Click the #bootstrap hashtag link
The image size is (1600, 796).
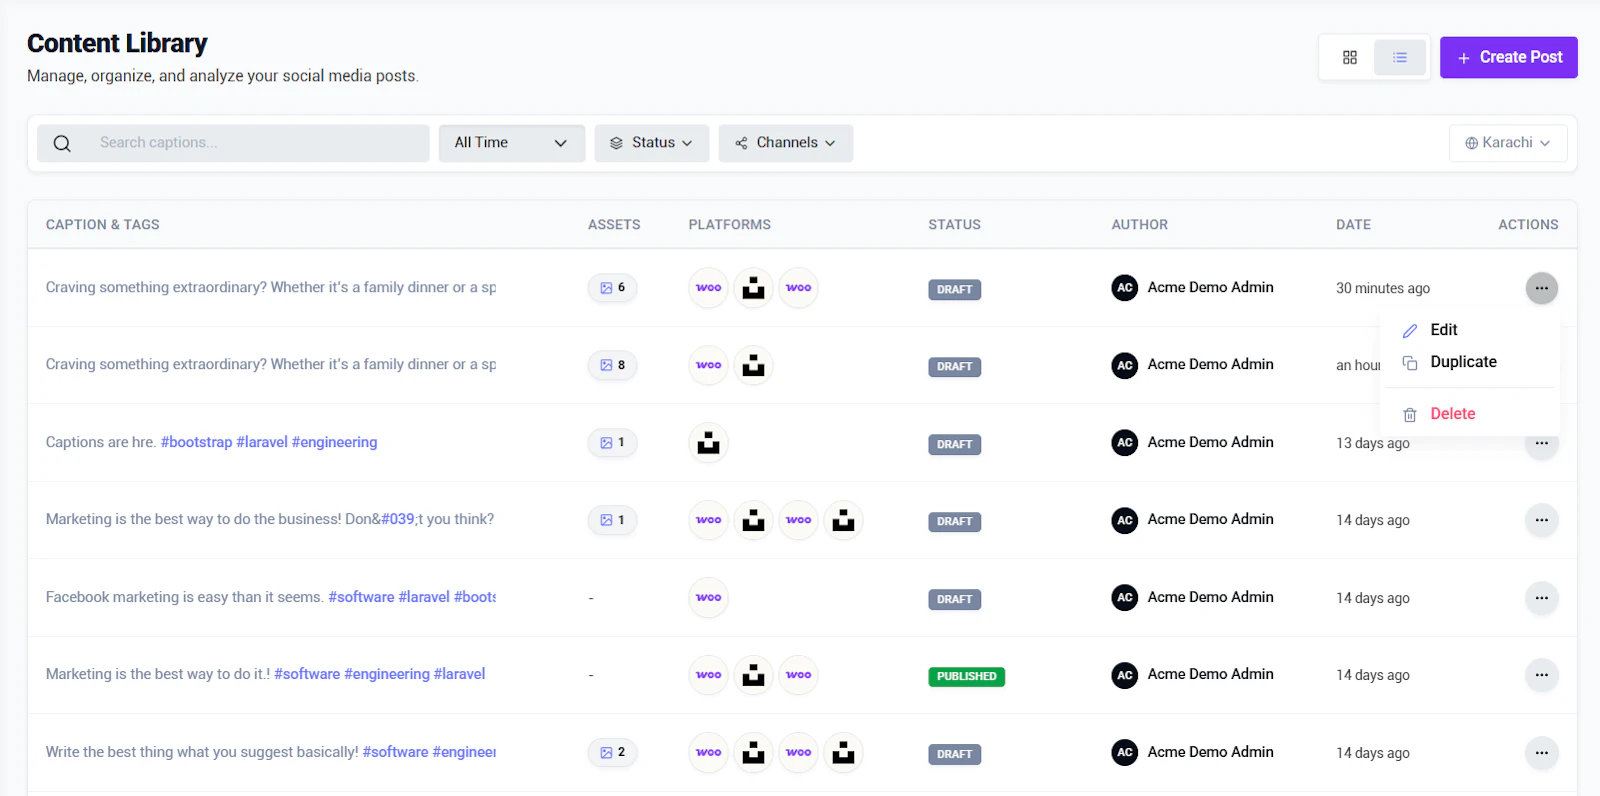[x=196, y=442]
